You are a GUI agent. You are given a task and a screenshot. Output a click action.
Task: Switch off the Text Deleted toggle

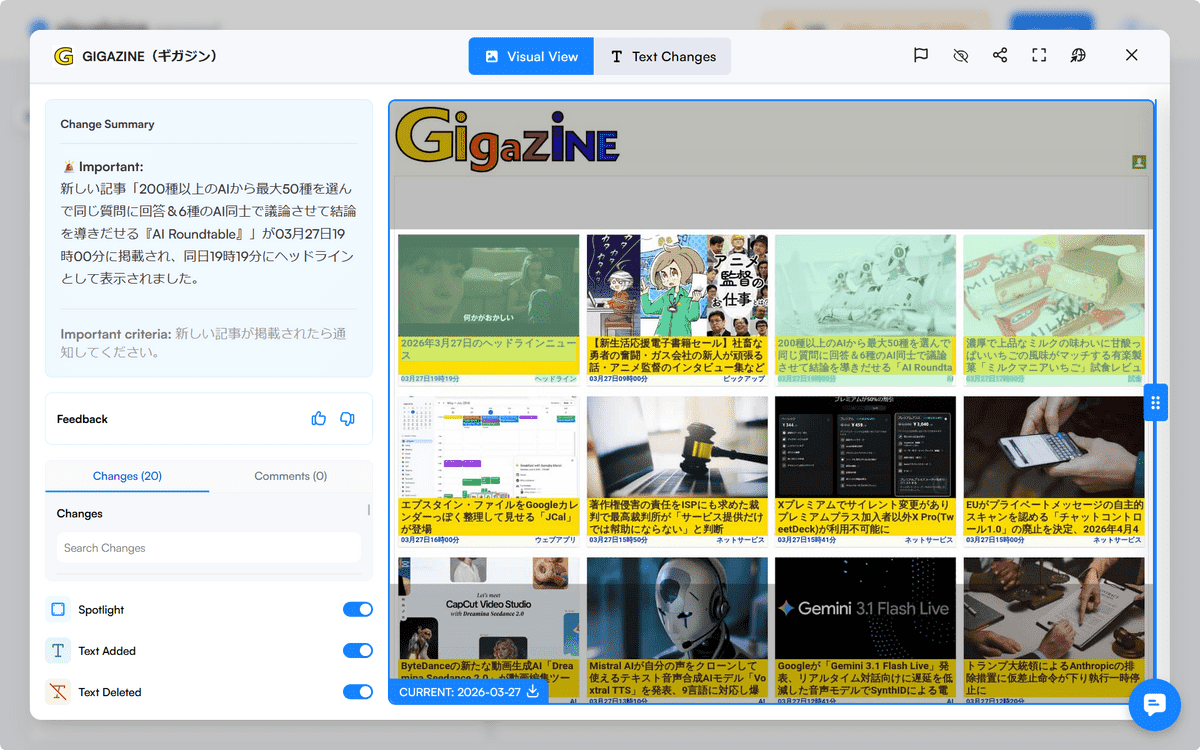357,692
